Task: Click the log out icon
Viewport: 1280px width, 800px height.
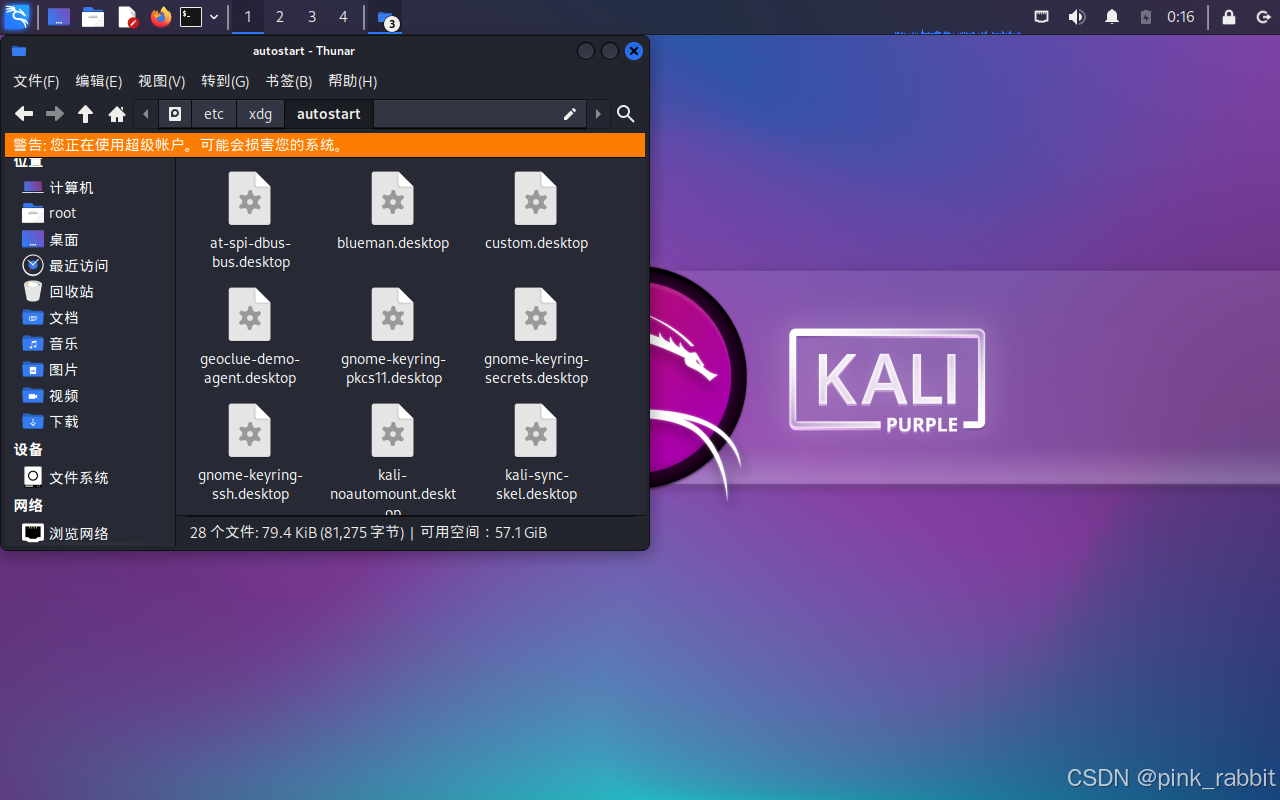Action: coord(1263,17)
